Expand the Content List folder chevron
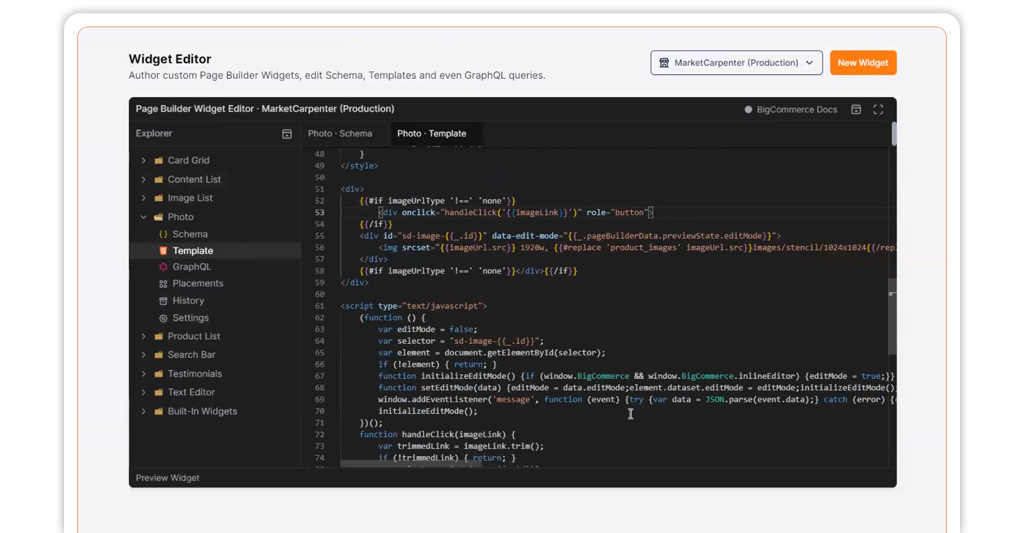 coord(144,179)
